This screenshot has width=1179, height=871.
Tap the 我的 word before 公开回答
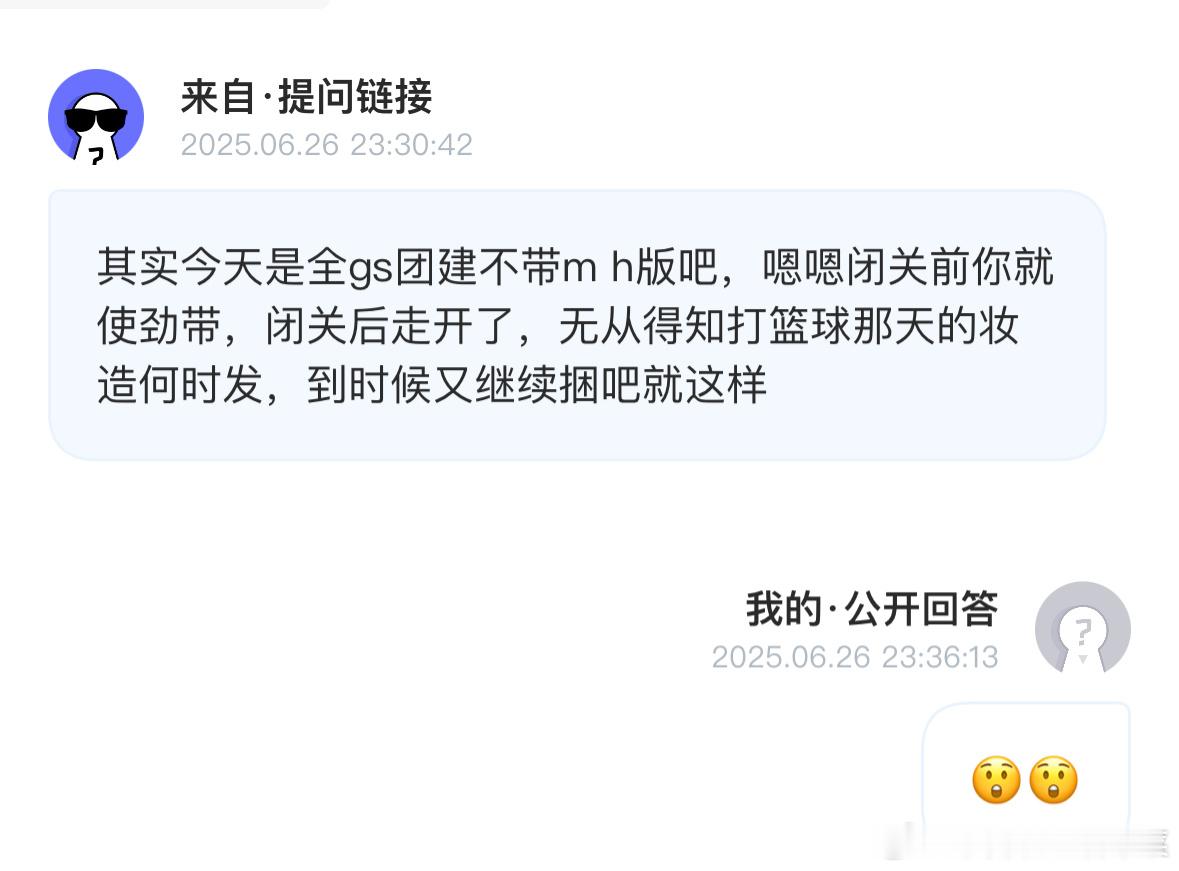pyautogui.click(x=783, y=608)
